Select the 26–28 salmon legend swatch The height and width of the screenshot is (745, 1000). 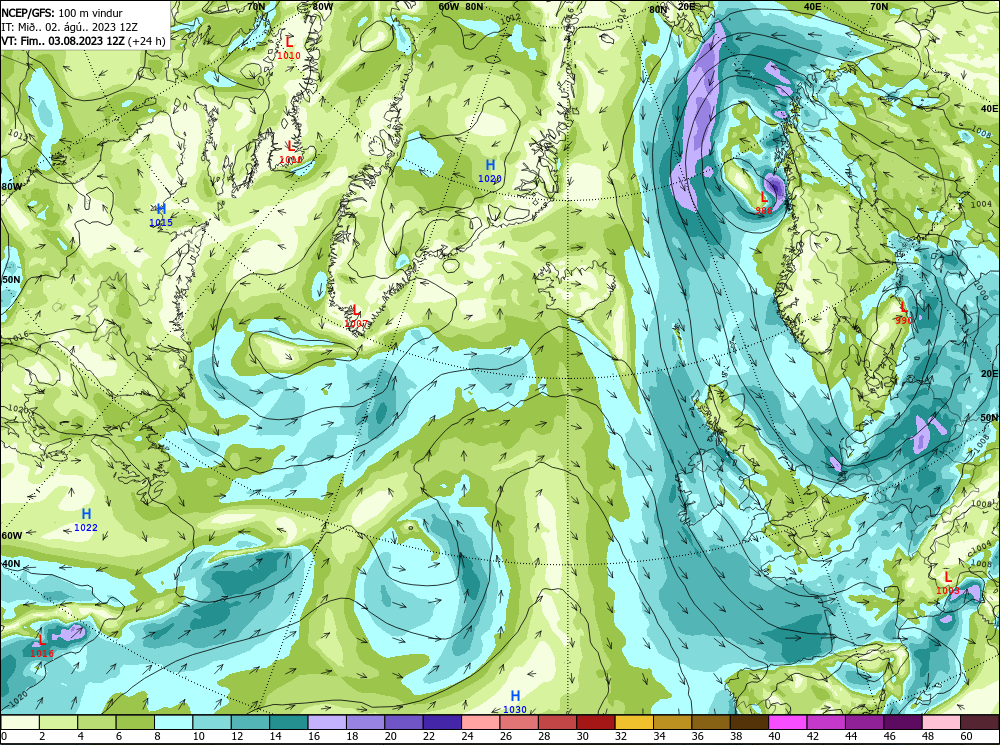(518, 722)
